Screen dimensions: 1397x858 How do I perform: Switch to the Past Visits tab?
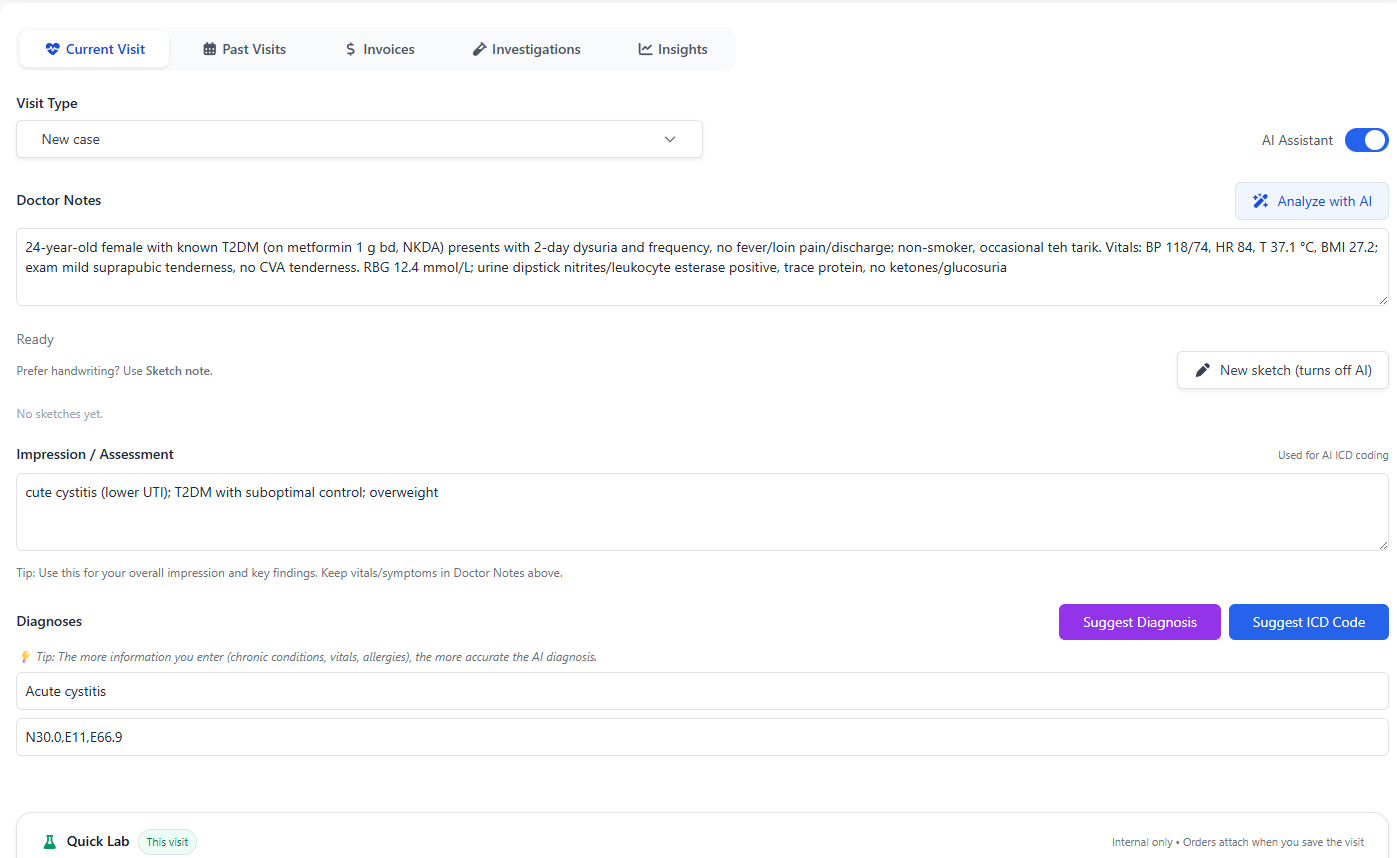pyautogui.click(x=243, y=48)
